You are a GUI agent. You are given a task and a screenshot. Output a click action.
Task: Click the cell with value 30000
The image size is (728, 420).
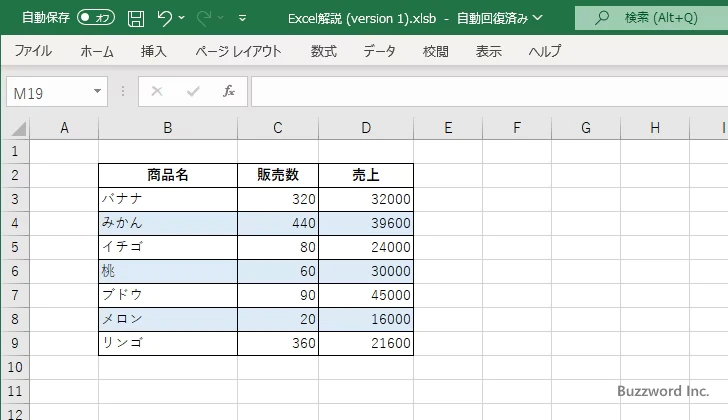coord(366,271)
